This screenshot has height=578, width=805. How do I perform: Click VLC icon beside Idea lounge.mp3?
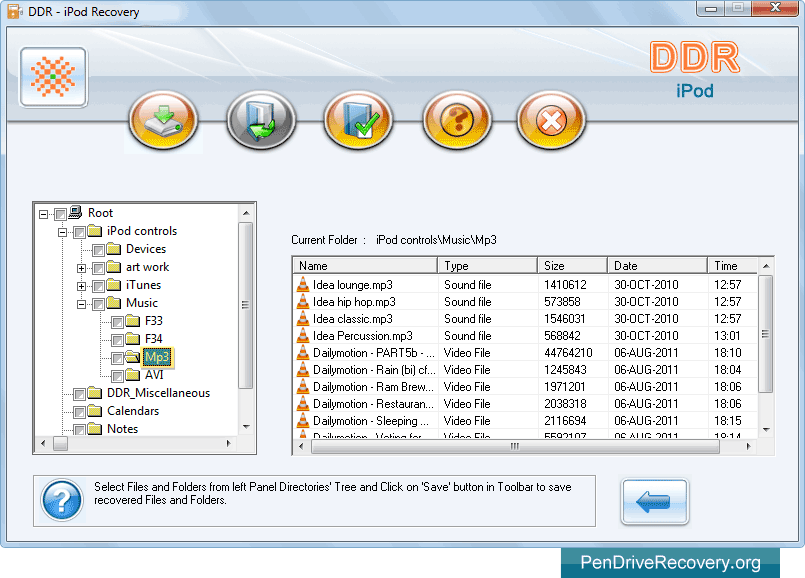pos(303,284)
